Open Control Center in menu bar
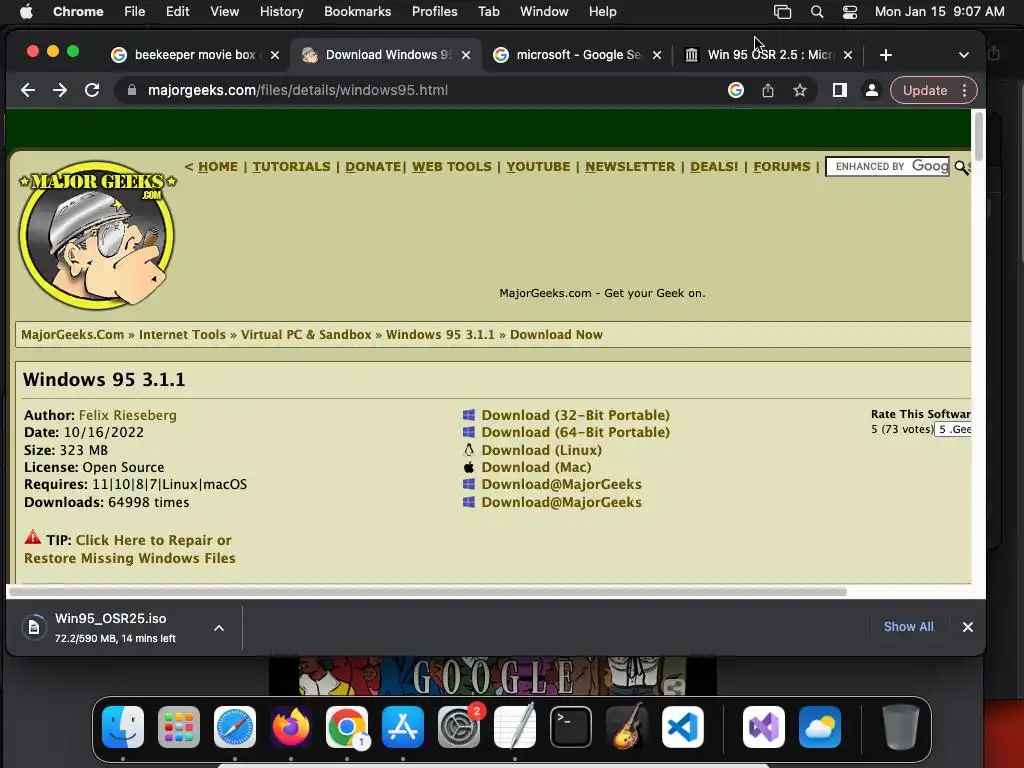Screen dimensions: 1024x768 (x=850, y=12)
